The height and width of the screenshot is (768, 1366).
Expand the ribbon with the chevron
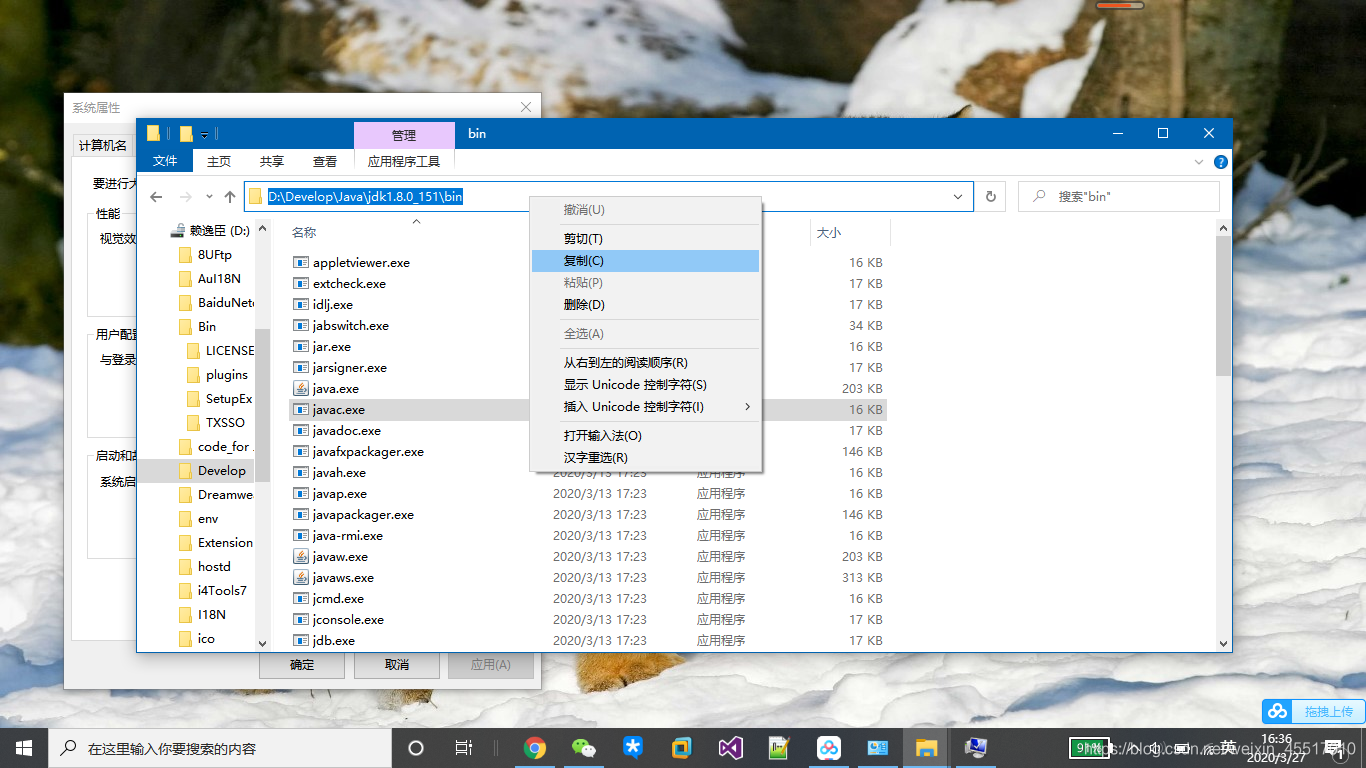pos(1200,162)
